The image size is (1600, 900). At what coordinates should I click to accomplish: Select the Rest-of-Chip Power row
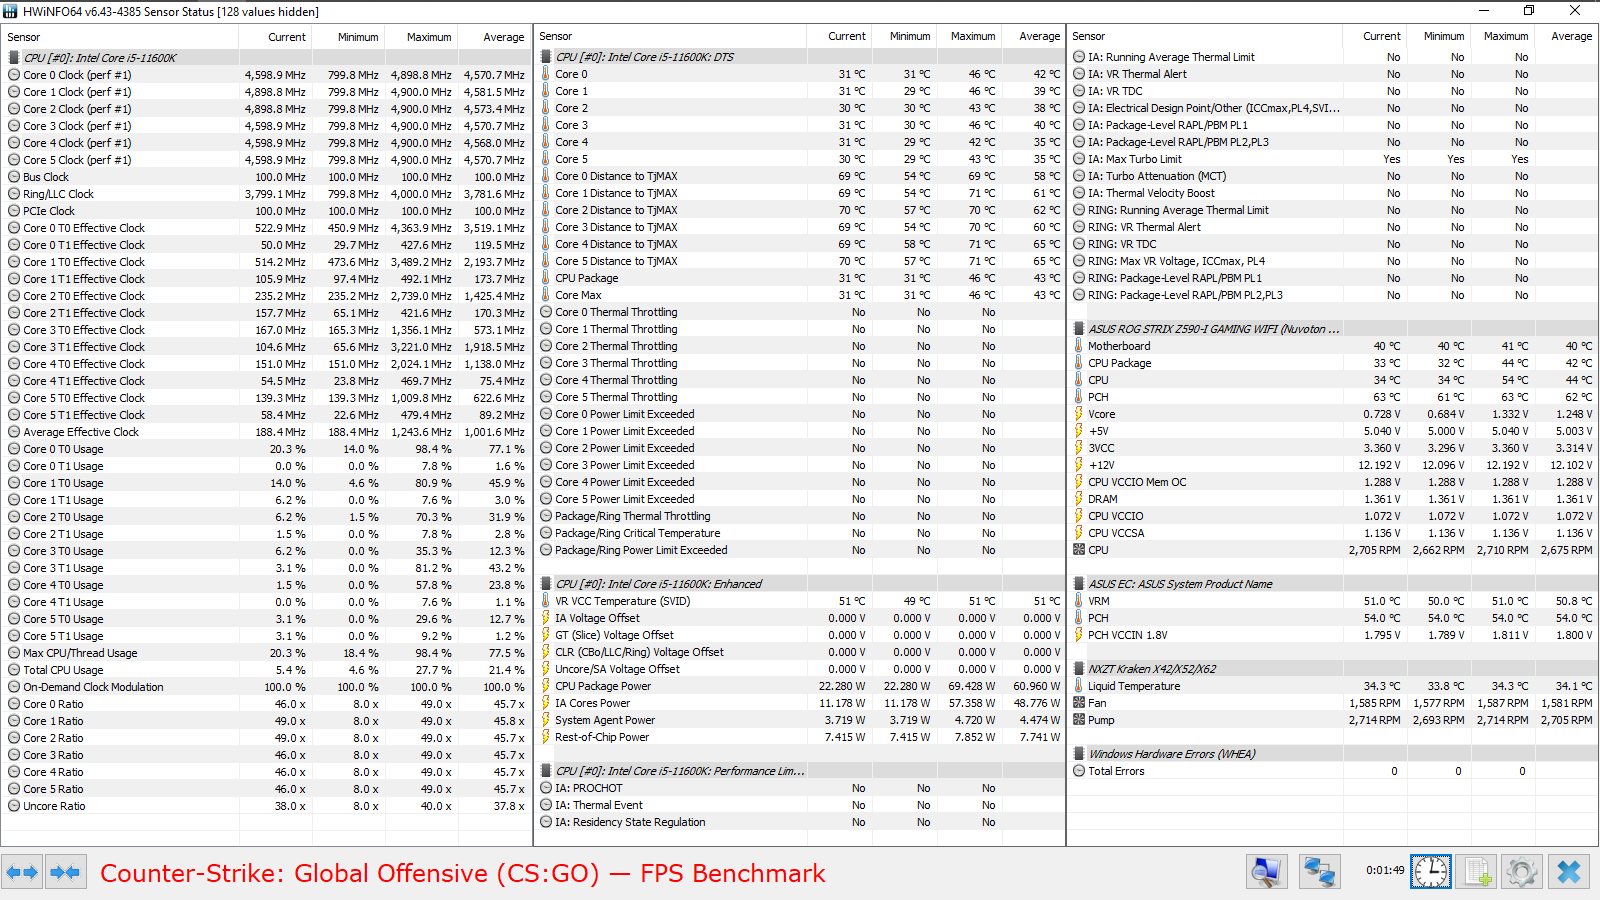pos(800,737)
